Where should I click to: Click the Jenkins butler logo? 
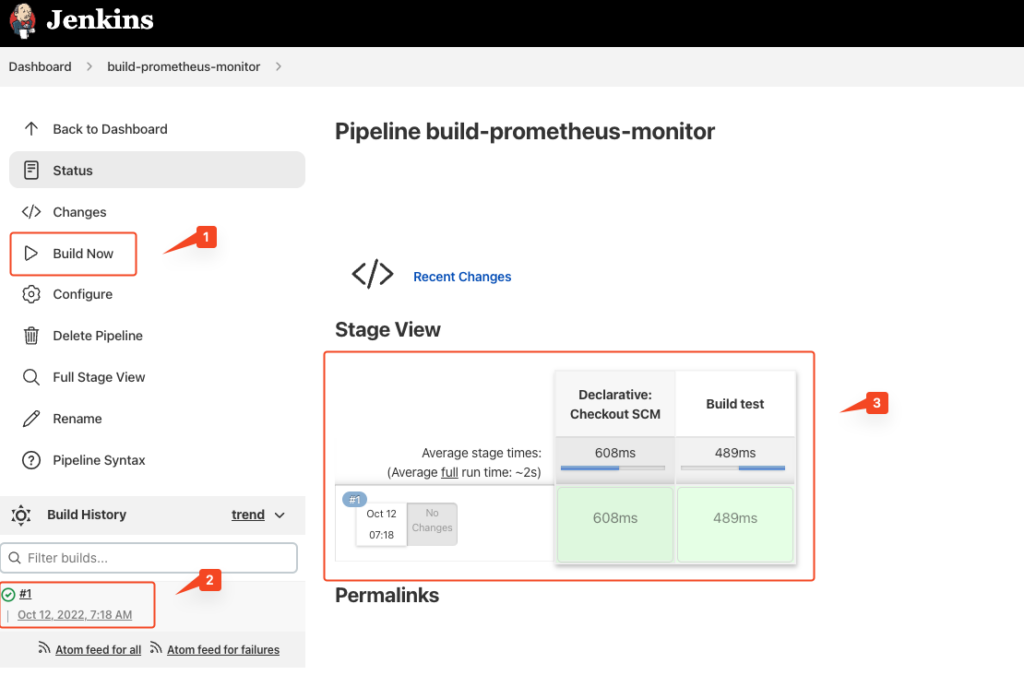23,20
